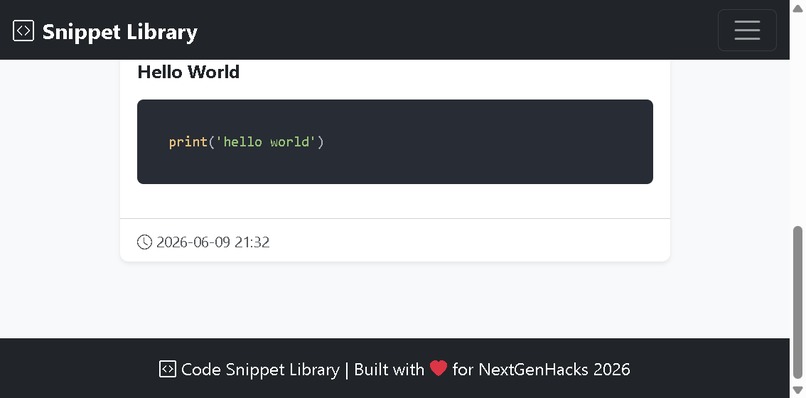806x398 pixels.
Task: Click the footer code bracket icon
Action: (167, 369)
